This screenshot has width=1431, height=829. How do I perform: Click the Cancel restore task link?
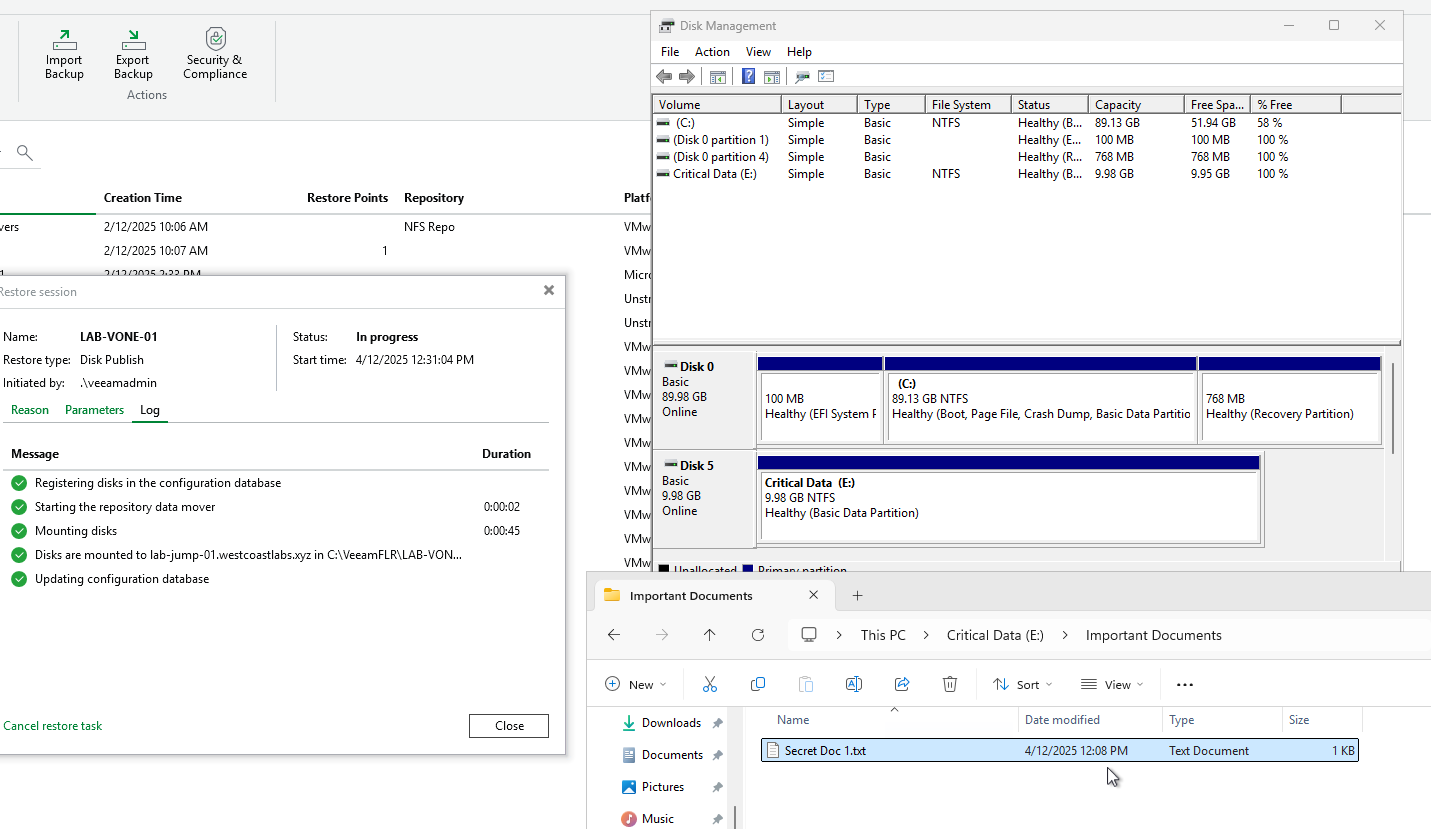[x=53, y=726]
